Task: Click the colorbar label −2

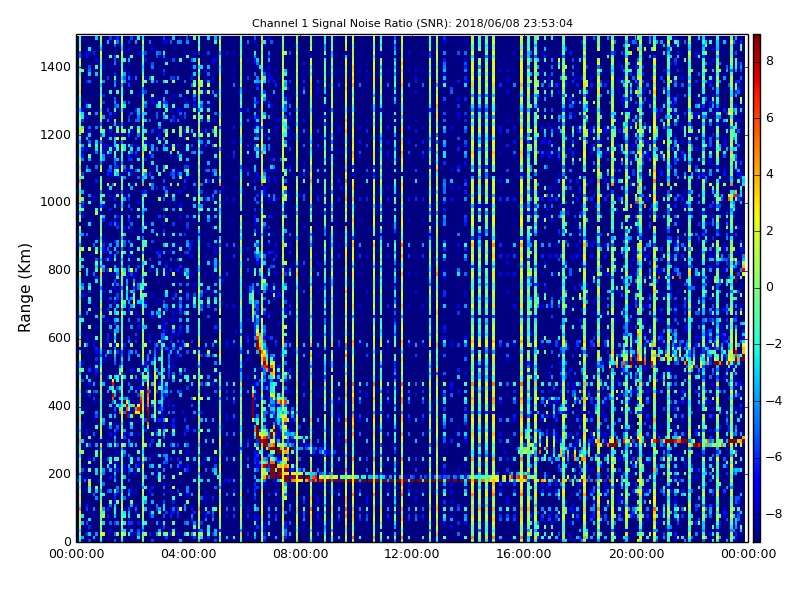Action: 773,344
